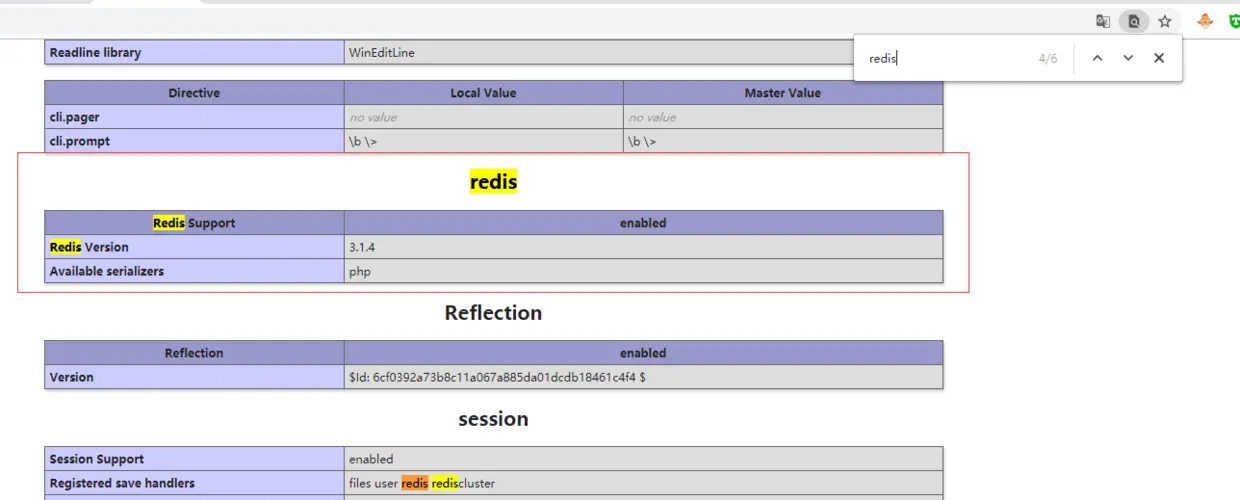This screenshot has height=500, width=1240.
Task: Select the 'Available serializers' label
Action: (x=107, y=271)
